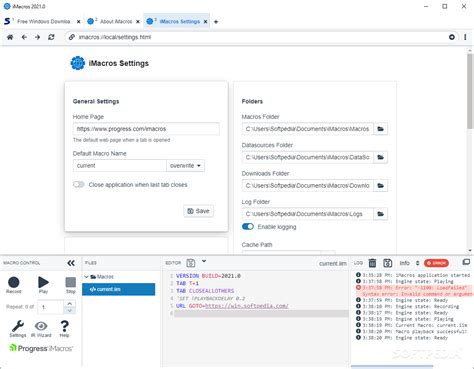Viewport: 474px width, 369px height.
Task: Close the About iMacros tab
Action: coord(138,22)
